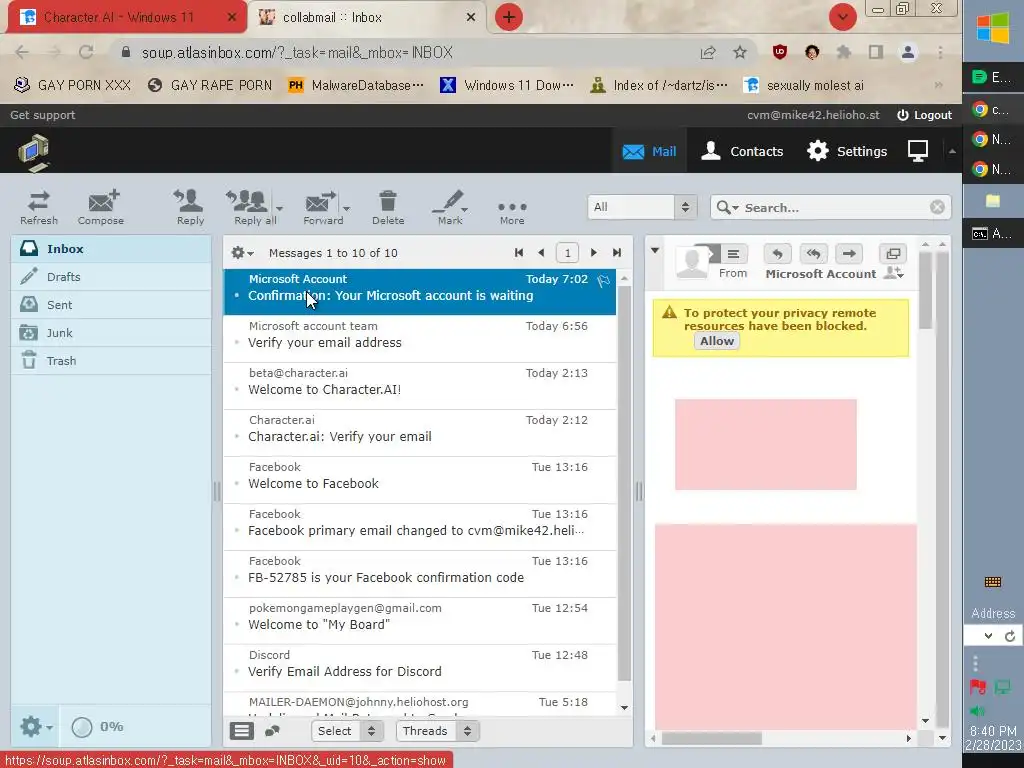
Task: Open Verify Email Address for Discord message
Action: click(419, 668)
